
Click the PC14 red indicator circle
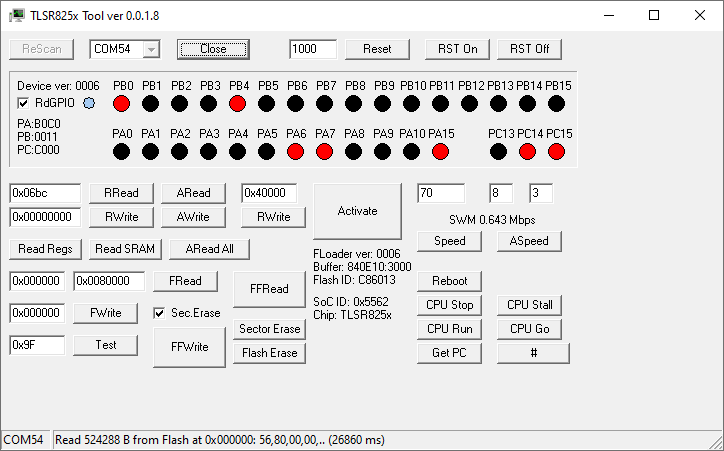point(527,151)
